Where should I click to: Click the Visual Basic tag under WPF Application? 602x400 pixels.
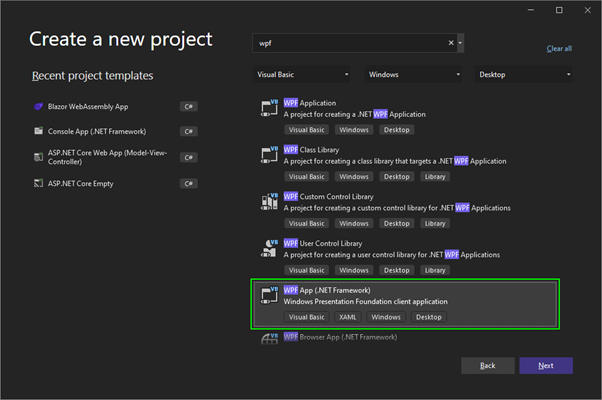(306, 130)
